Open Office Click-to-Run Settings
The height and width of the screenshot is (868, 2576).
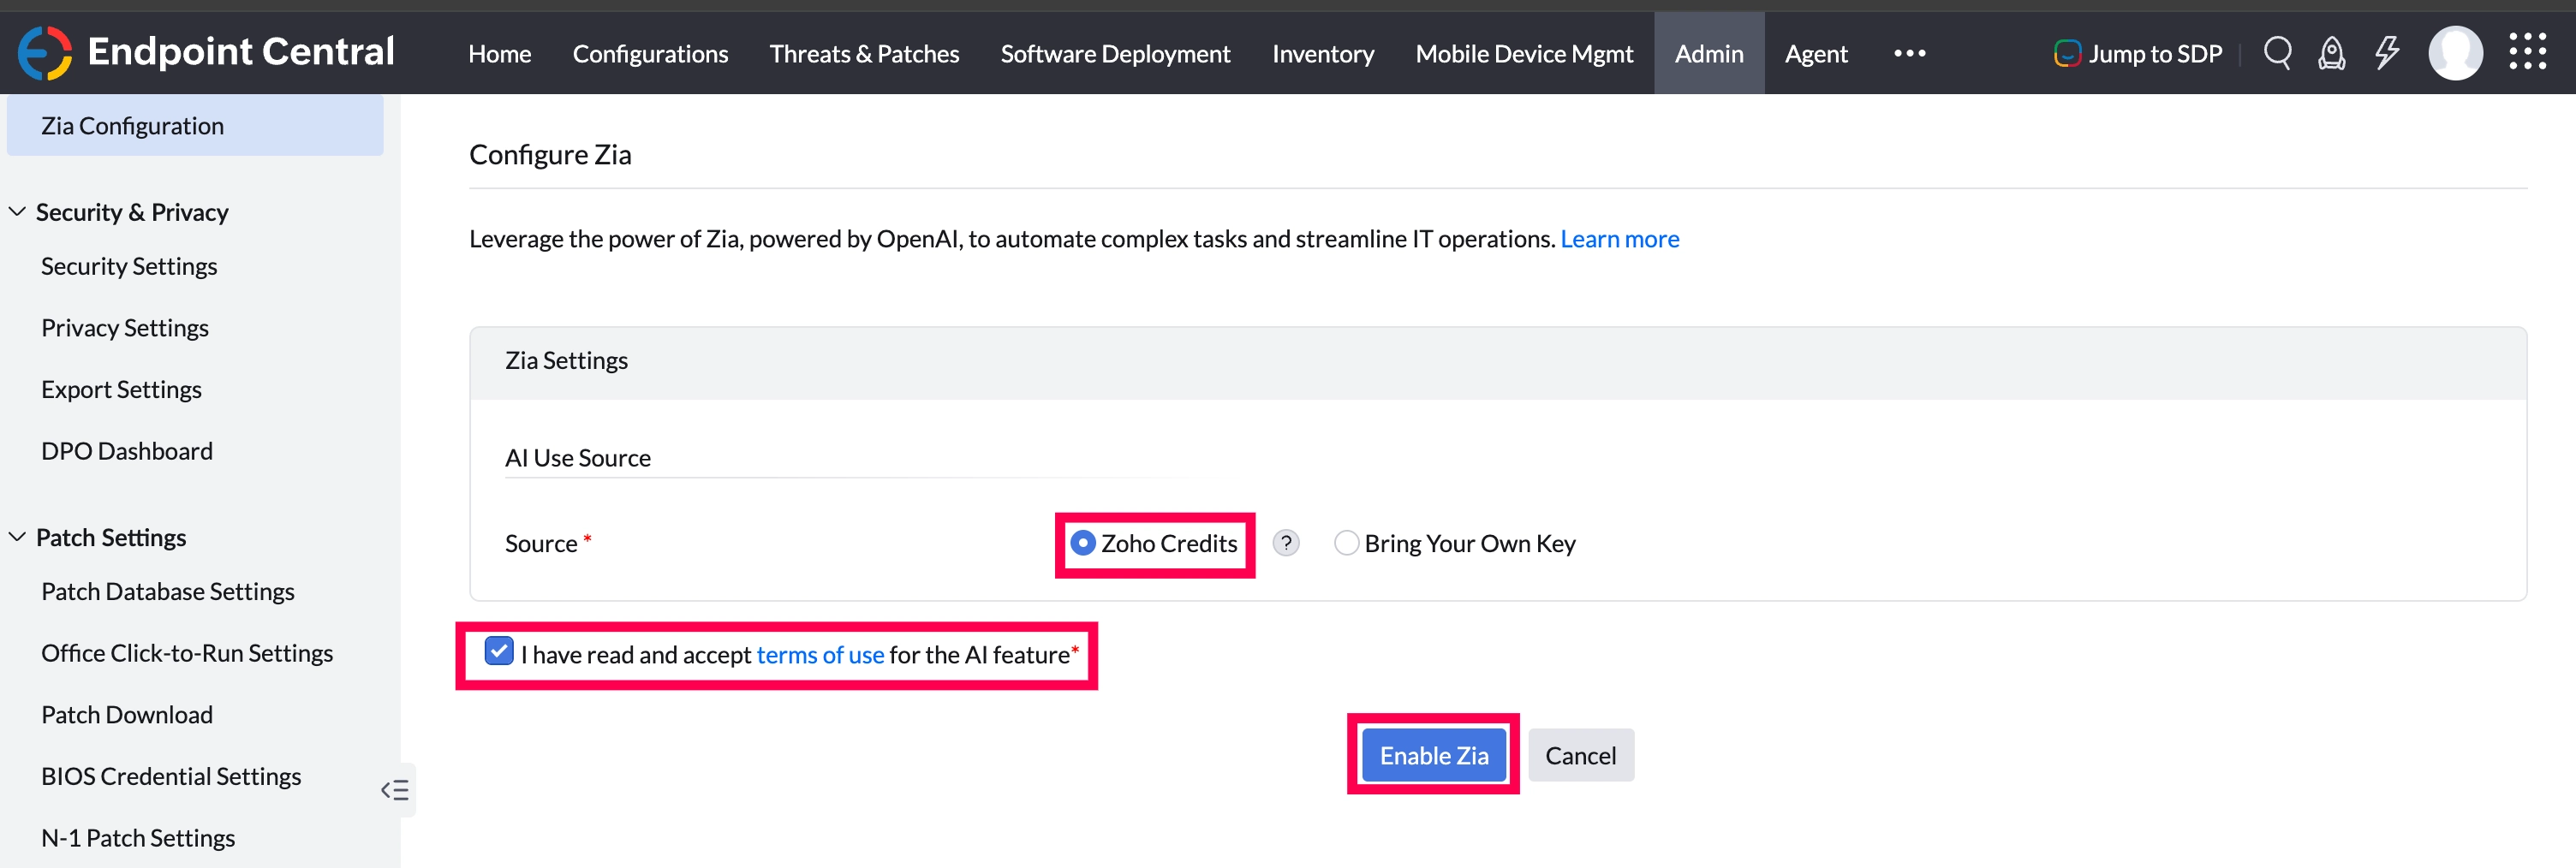click(x=187, y=653)
